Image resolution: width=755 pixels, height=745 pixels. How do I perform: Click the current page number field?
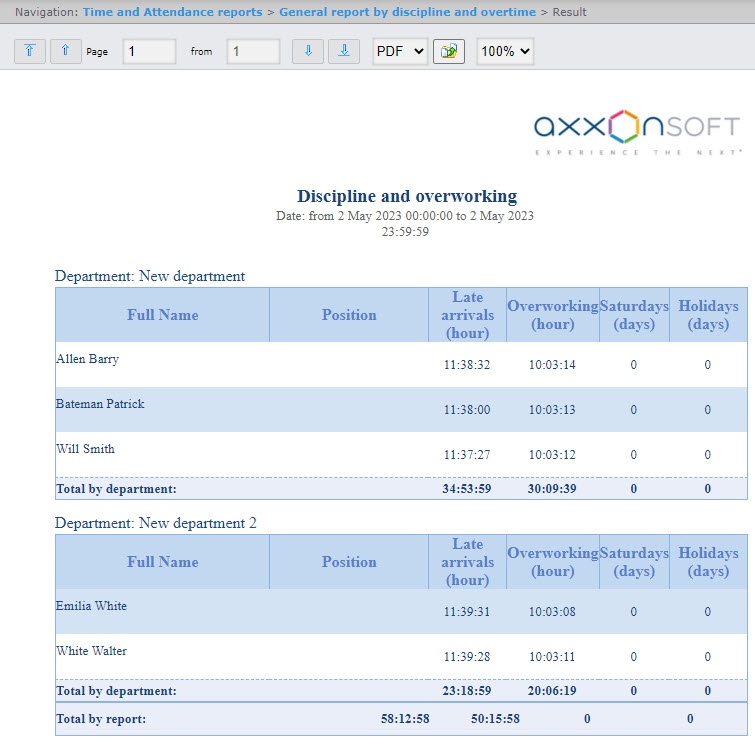pyautogui.click(x=149, y=52)
